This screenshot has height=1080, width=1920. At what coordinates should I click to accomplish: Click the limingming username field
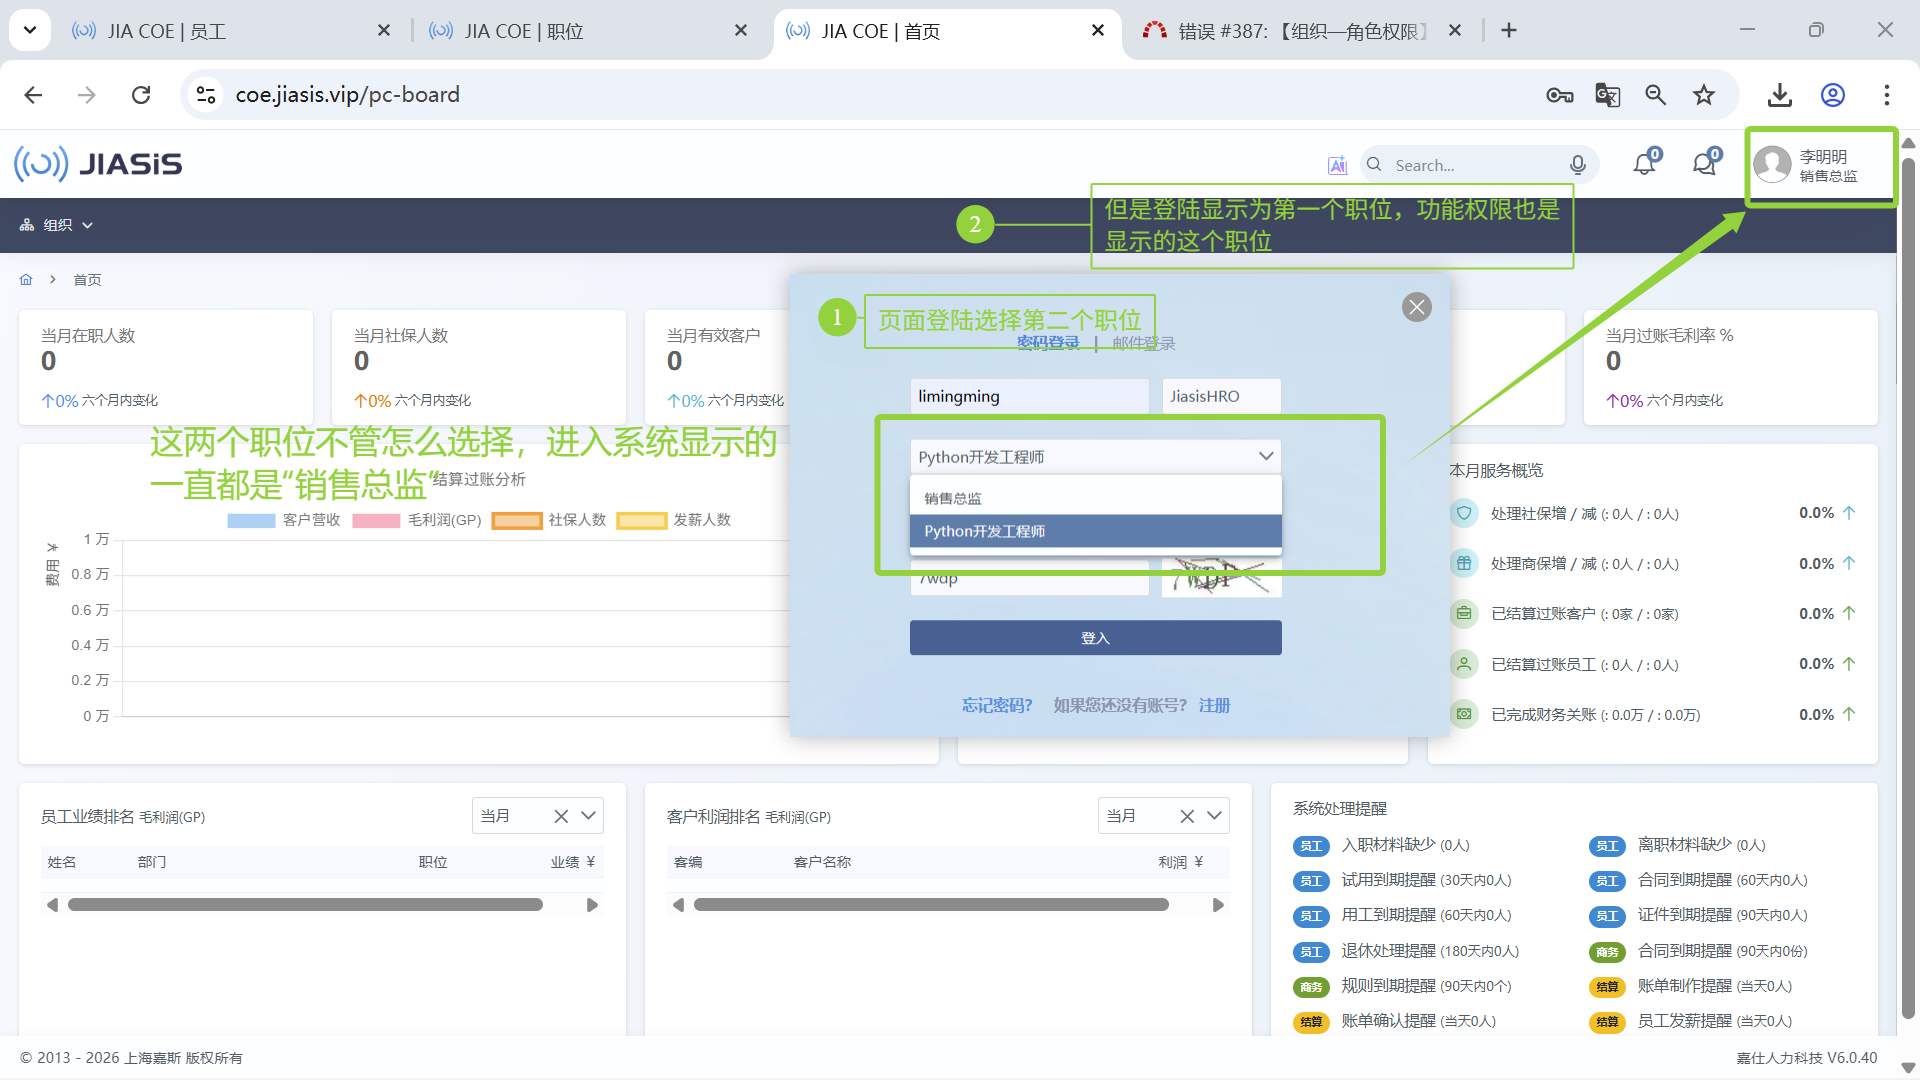pos(1028,396)
